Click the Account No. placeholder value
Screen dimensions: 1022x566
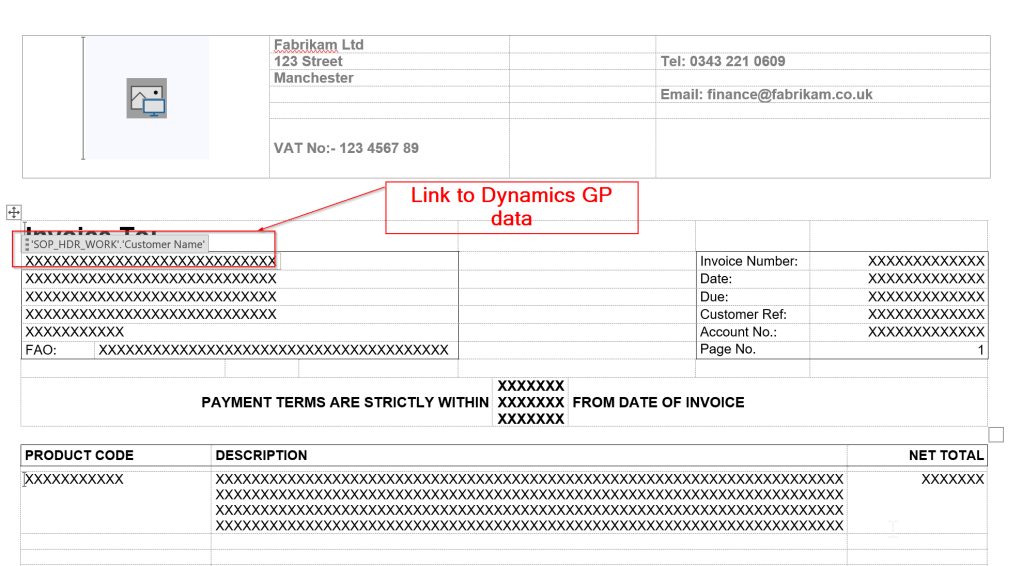(x=926, y=332)
